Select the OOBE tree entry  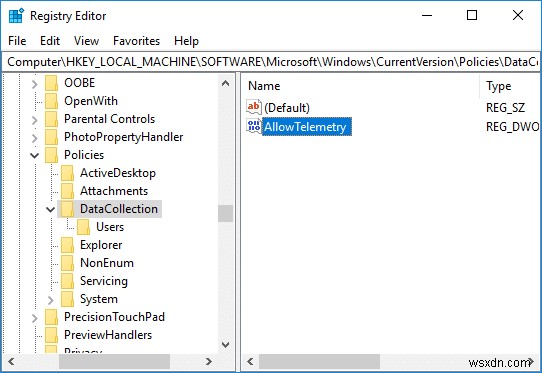coord(80,83)
